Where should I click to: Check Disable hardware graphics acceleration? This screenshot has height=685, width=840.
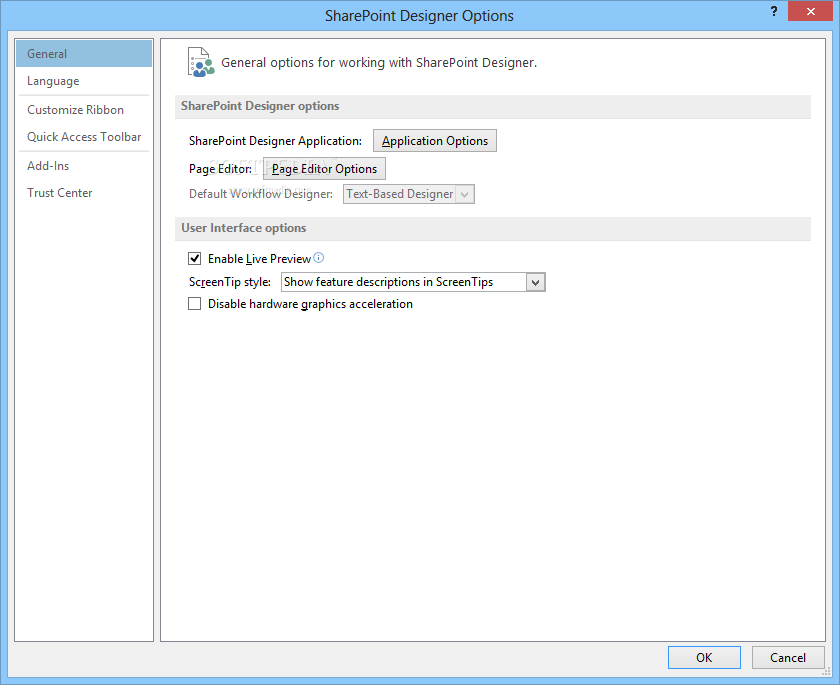coord(194,304)
